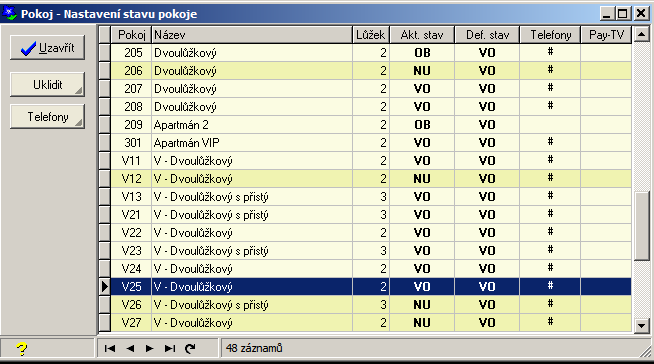
Task: Go to previous record arrow icon
Action: 130,348
